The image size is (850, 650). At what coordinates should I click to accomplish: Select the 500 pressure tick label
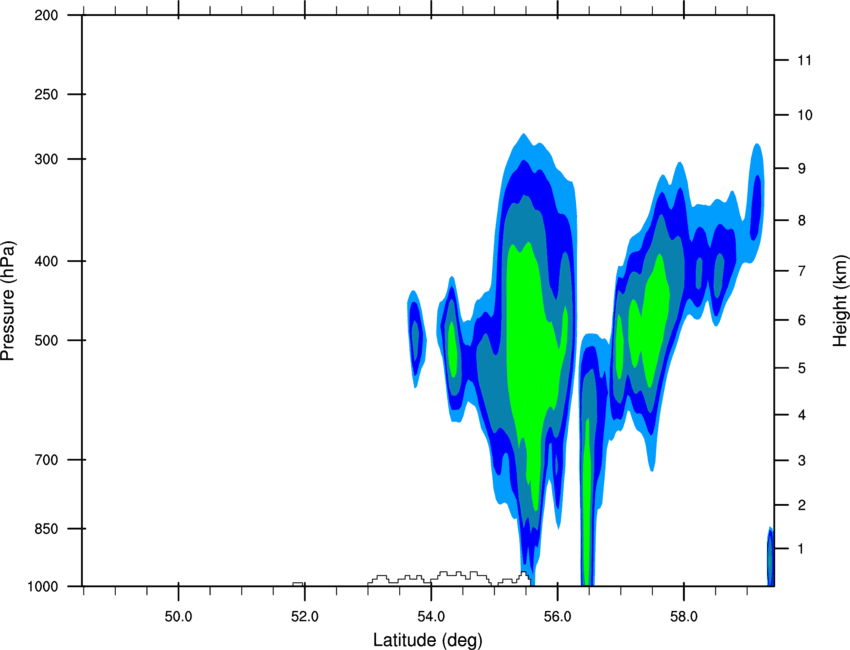46,340
